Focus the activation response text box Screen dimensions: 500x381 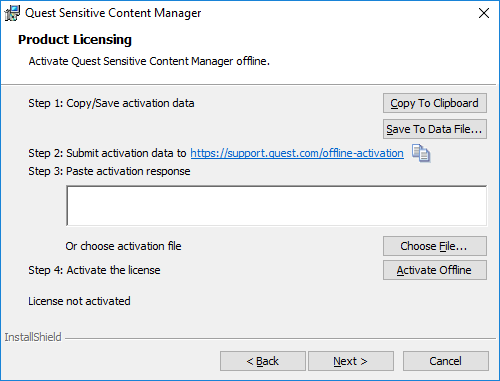click(276, 206)
